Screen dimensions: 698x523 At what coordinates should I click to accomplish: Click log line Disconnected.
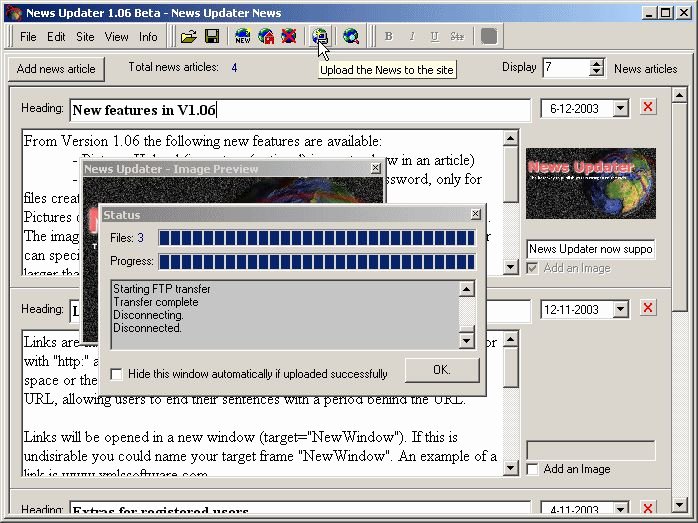(x=147, y=328)
